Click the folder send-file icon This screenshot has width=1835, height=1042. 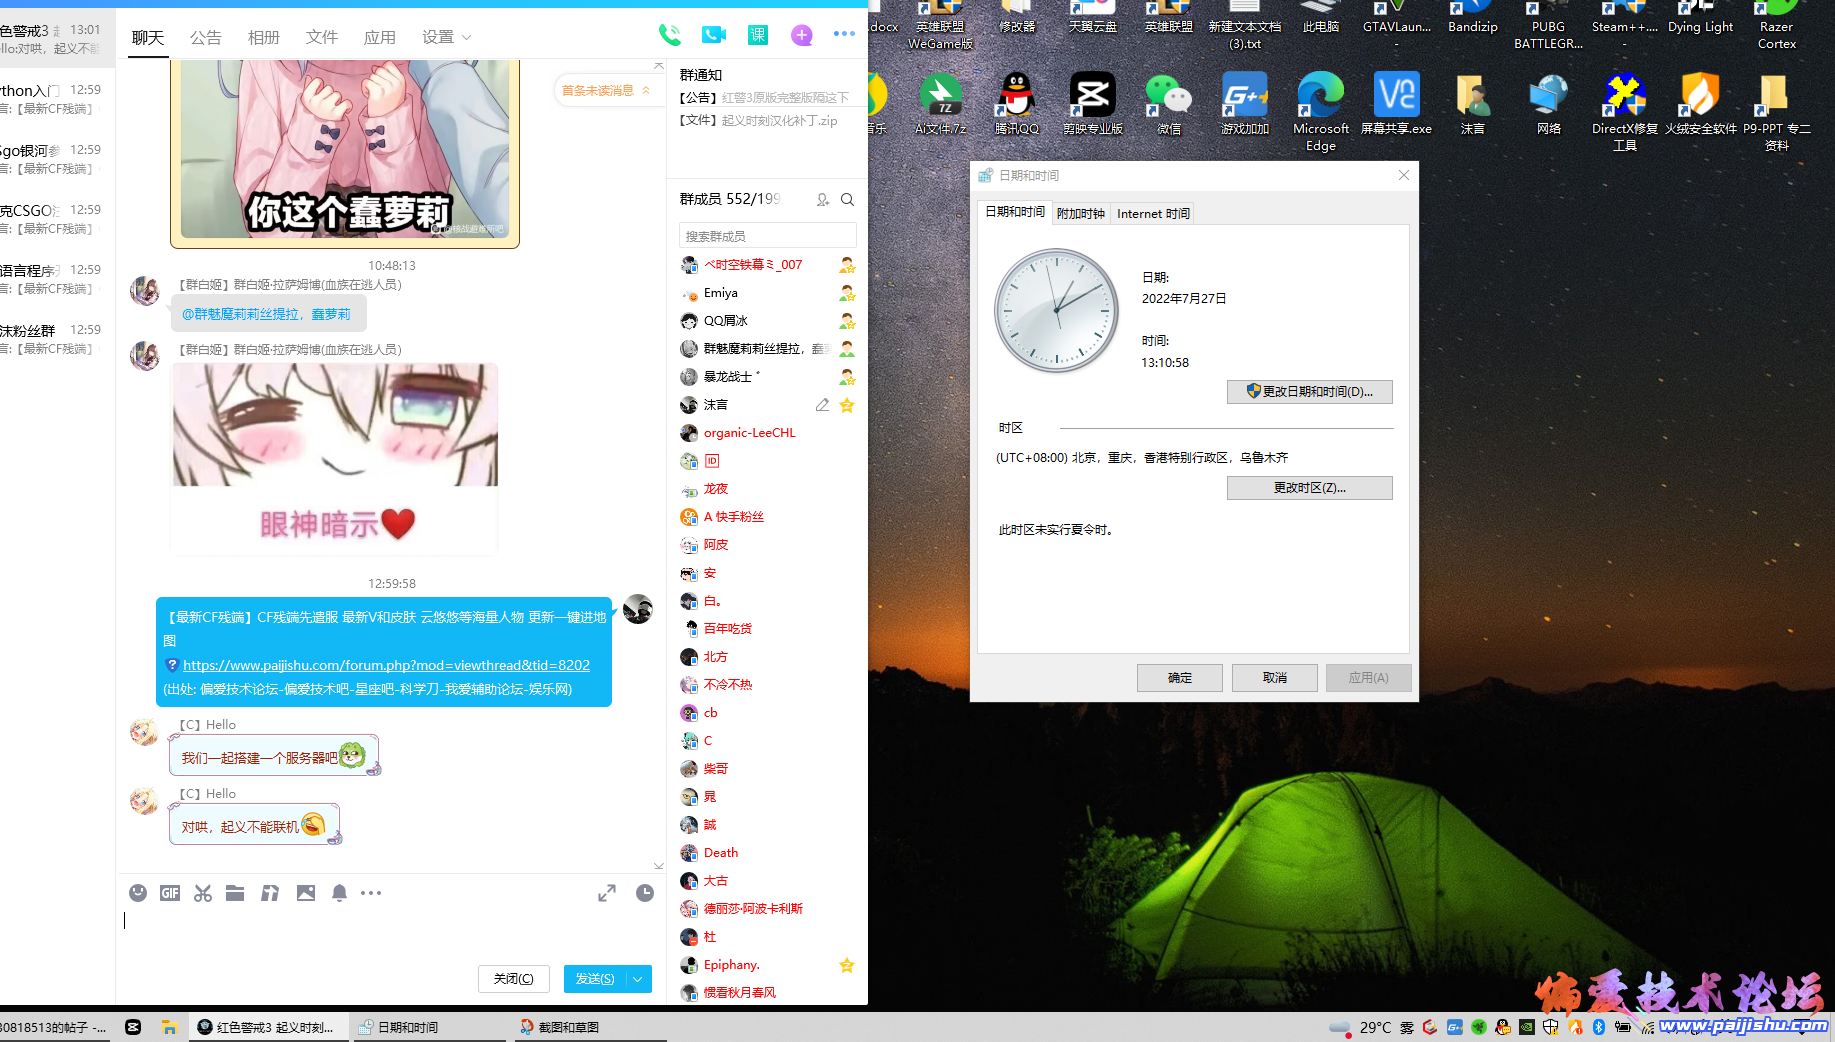tap(235, 893)
